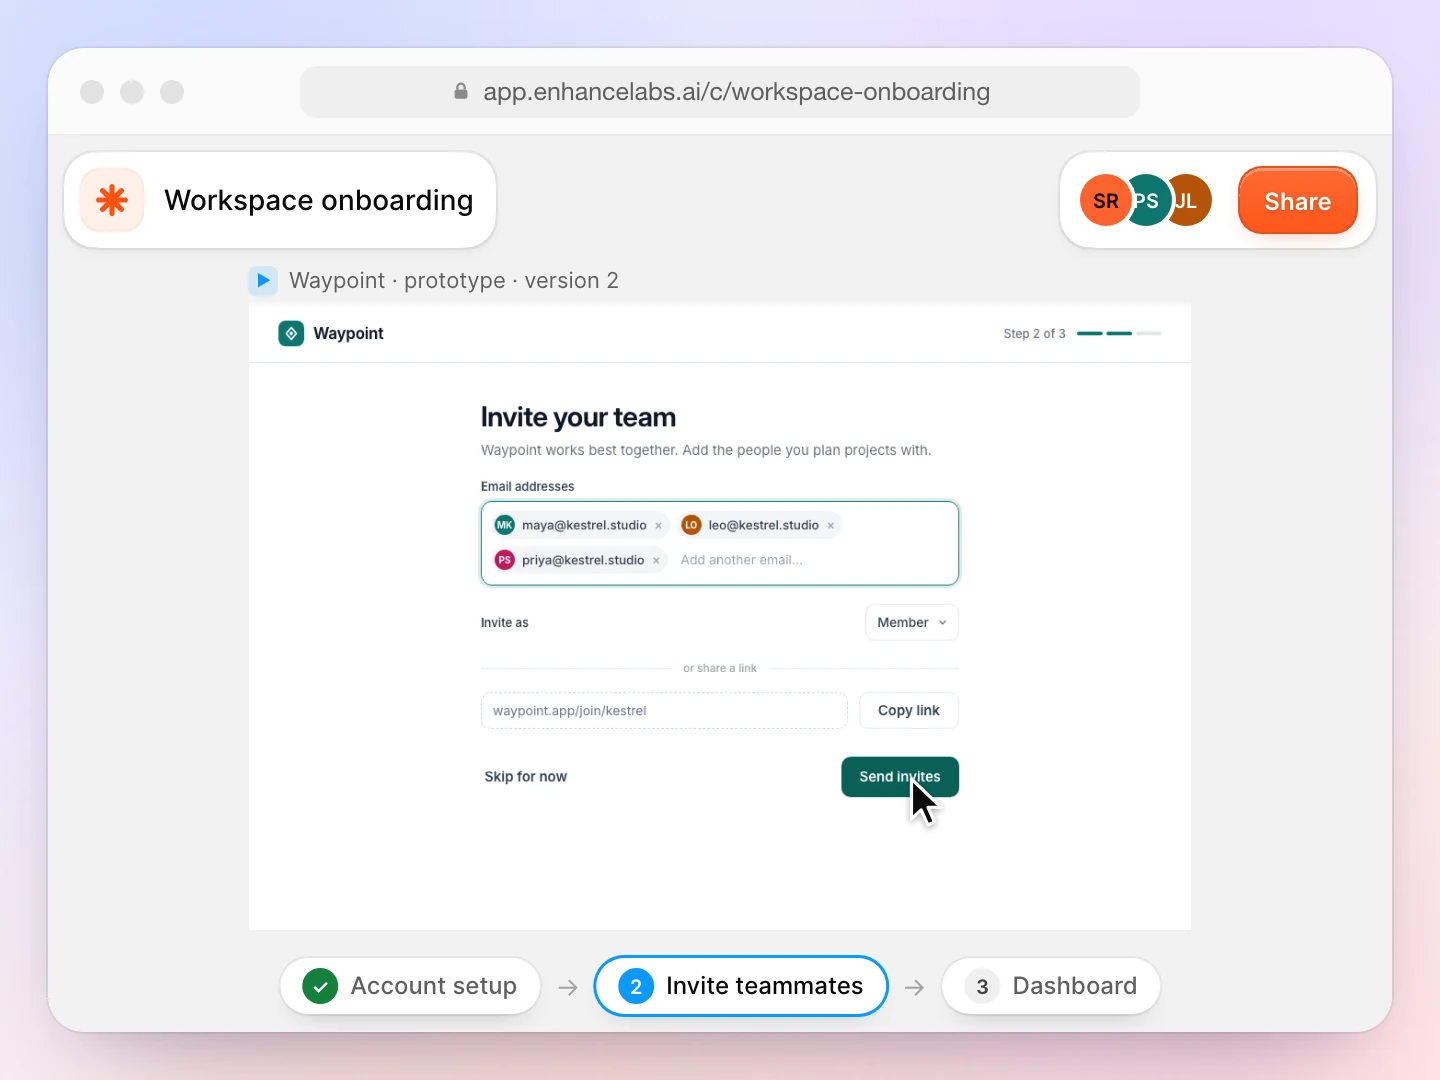Click the LO avatar on leo's chip
The image size is (1440, 1080).
[x=691, y=525]
